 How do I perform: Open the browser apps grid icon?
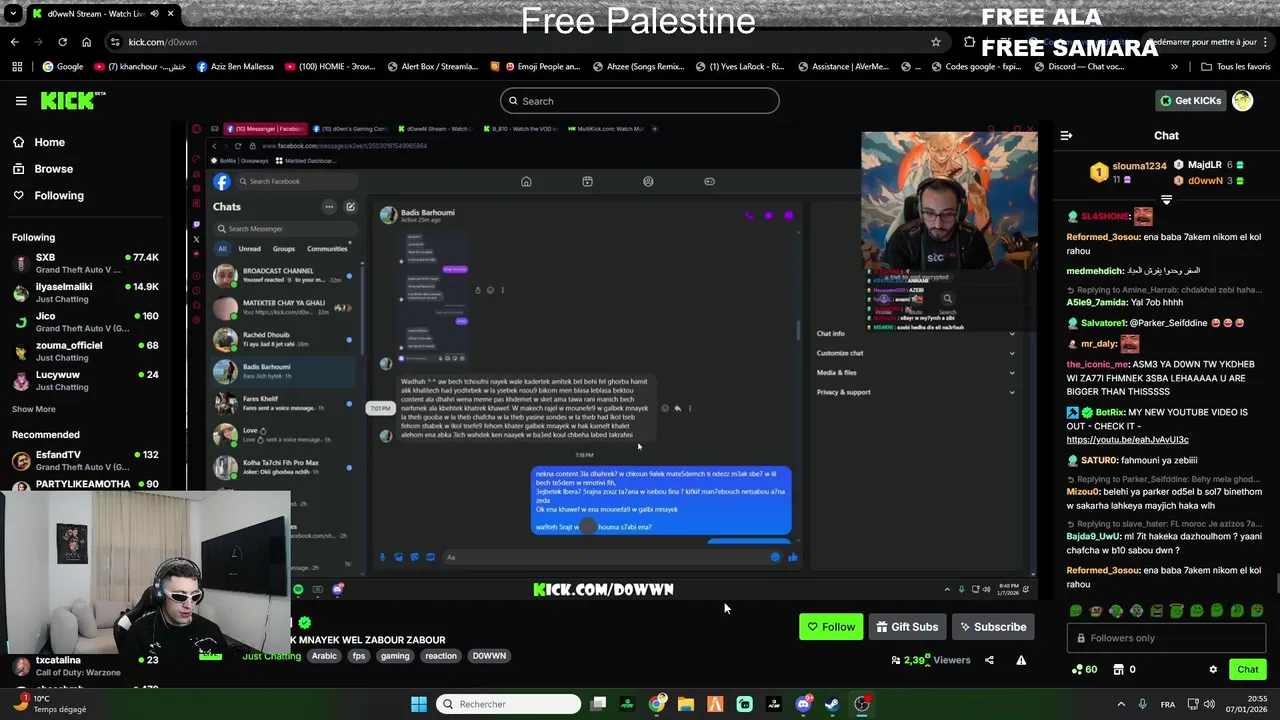pyautogui.click(x=17, y=67)
